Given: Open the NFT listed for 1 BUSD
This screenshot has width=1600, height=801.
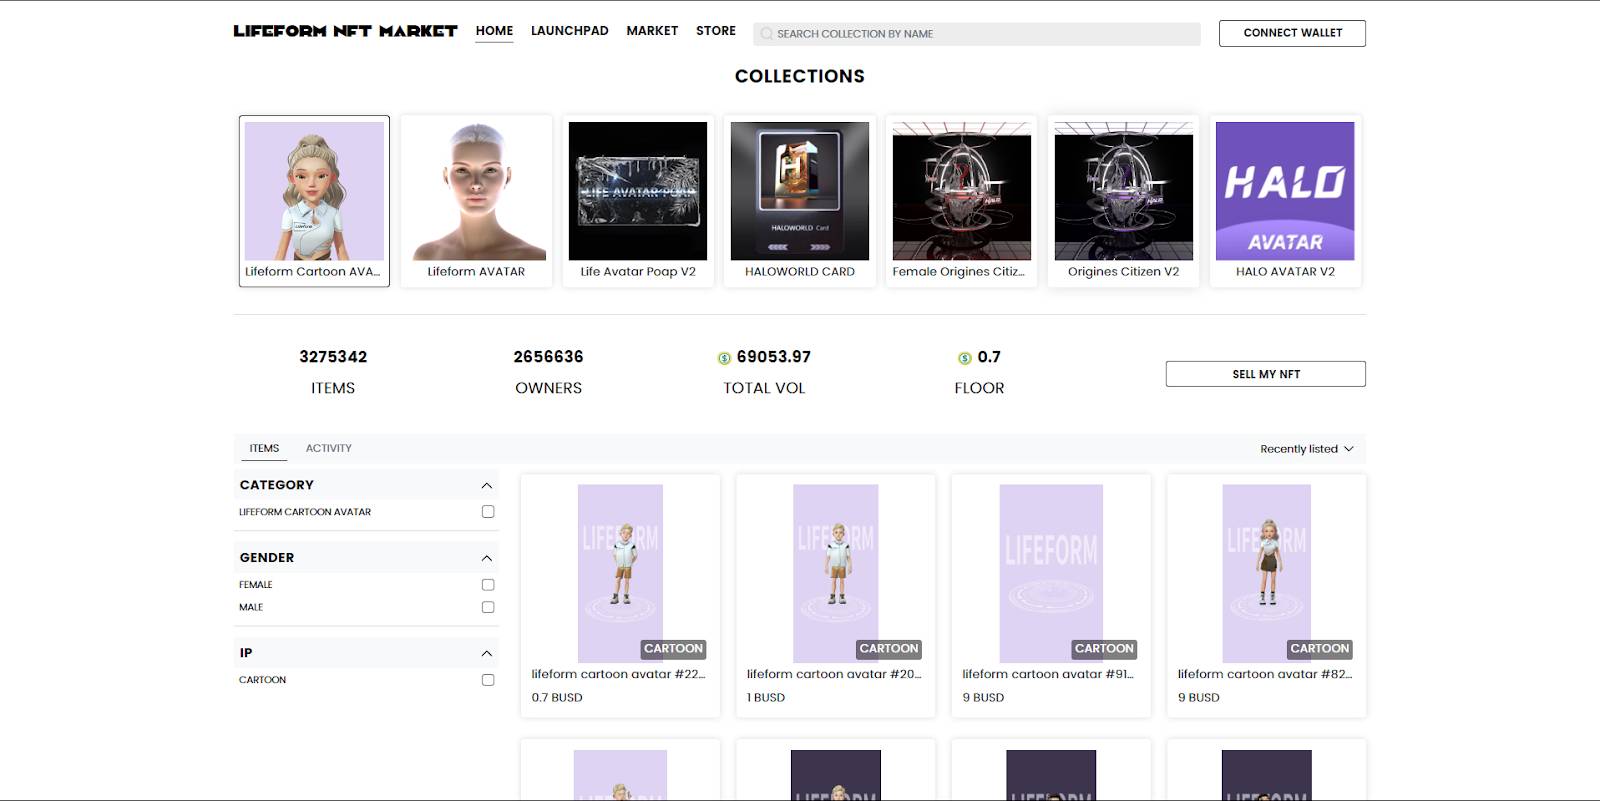Looking at the screenshot, I should 836,596.
